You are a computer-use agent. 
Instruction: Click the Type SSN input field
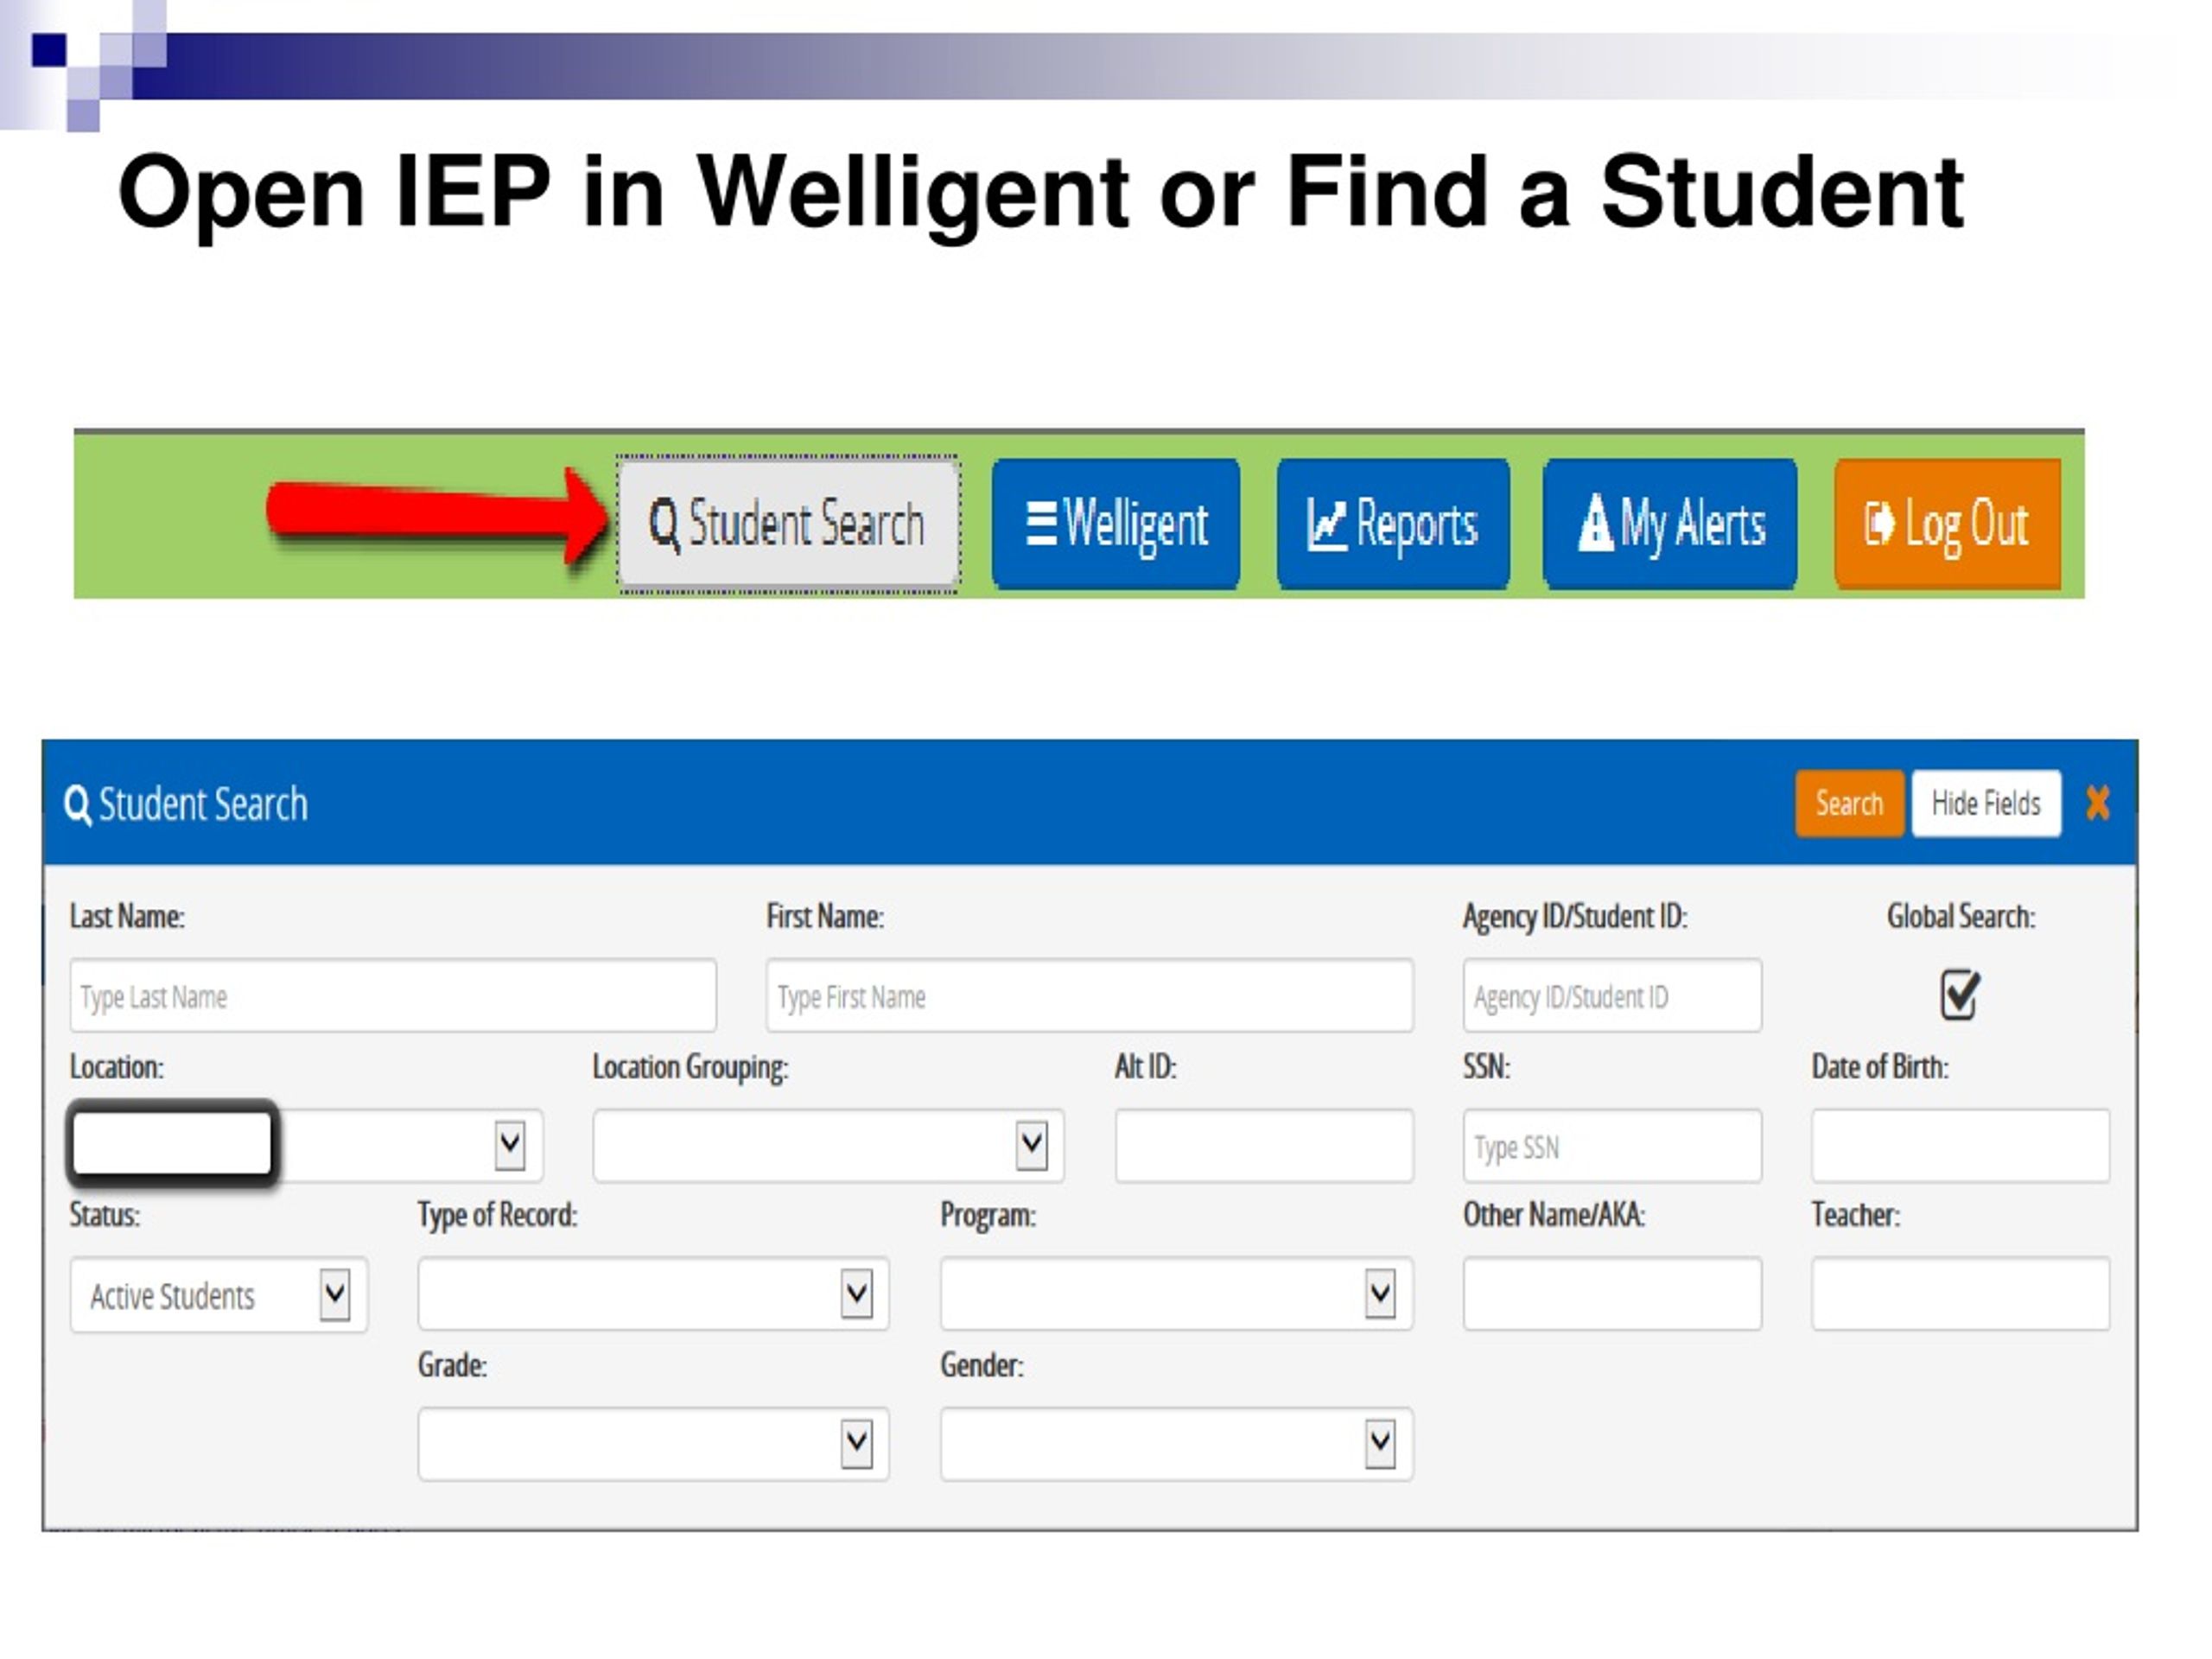1612,1146
